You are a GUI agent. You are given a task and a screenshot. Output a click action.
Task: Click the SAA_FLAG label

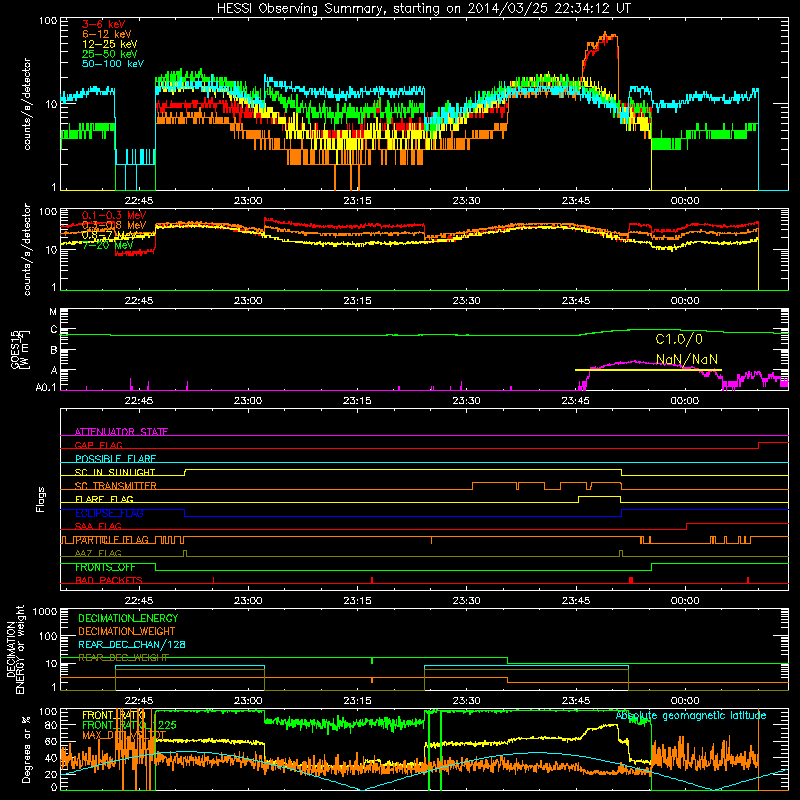point(98,526)
